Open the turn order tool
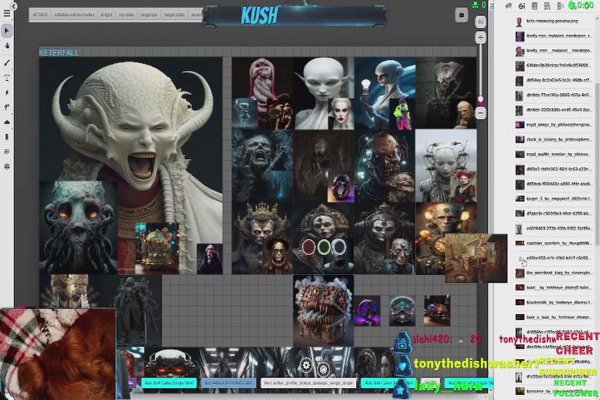Screen dimensions: 600x400 click(7, 152)
